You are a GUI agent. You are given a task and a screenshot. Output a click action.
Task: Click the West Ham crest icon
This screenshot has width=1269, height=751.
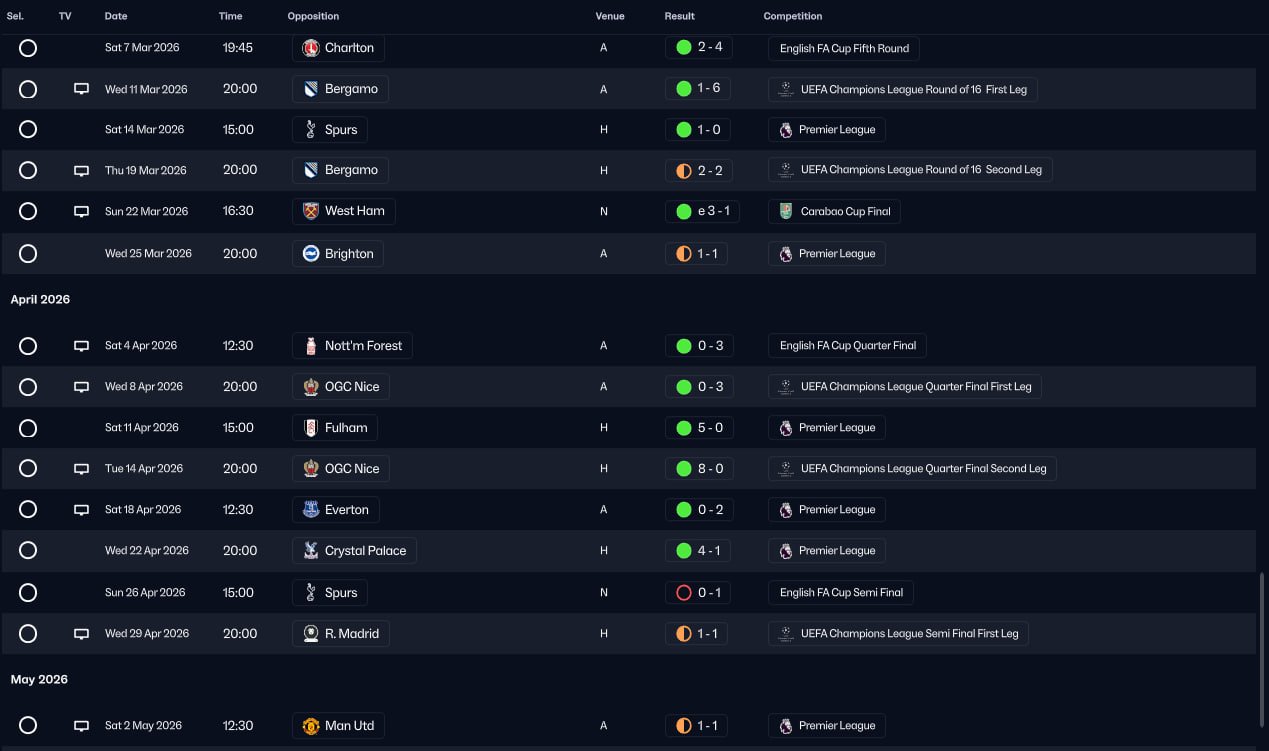310,211
